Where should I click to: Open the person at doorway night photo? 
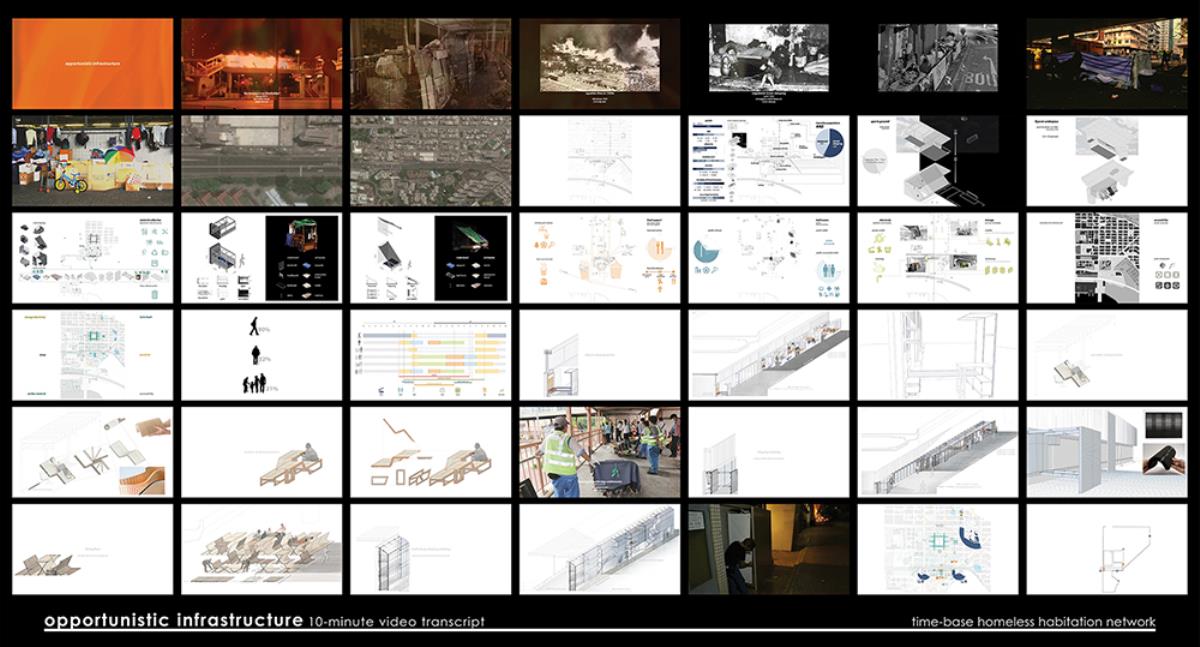click(768, 549)
